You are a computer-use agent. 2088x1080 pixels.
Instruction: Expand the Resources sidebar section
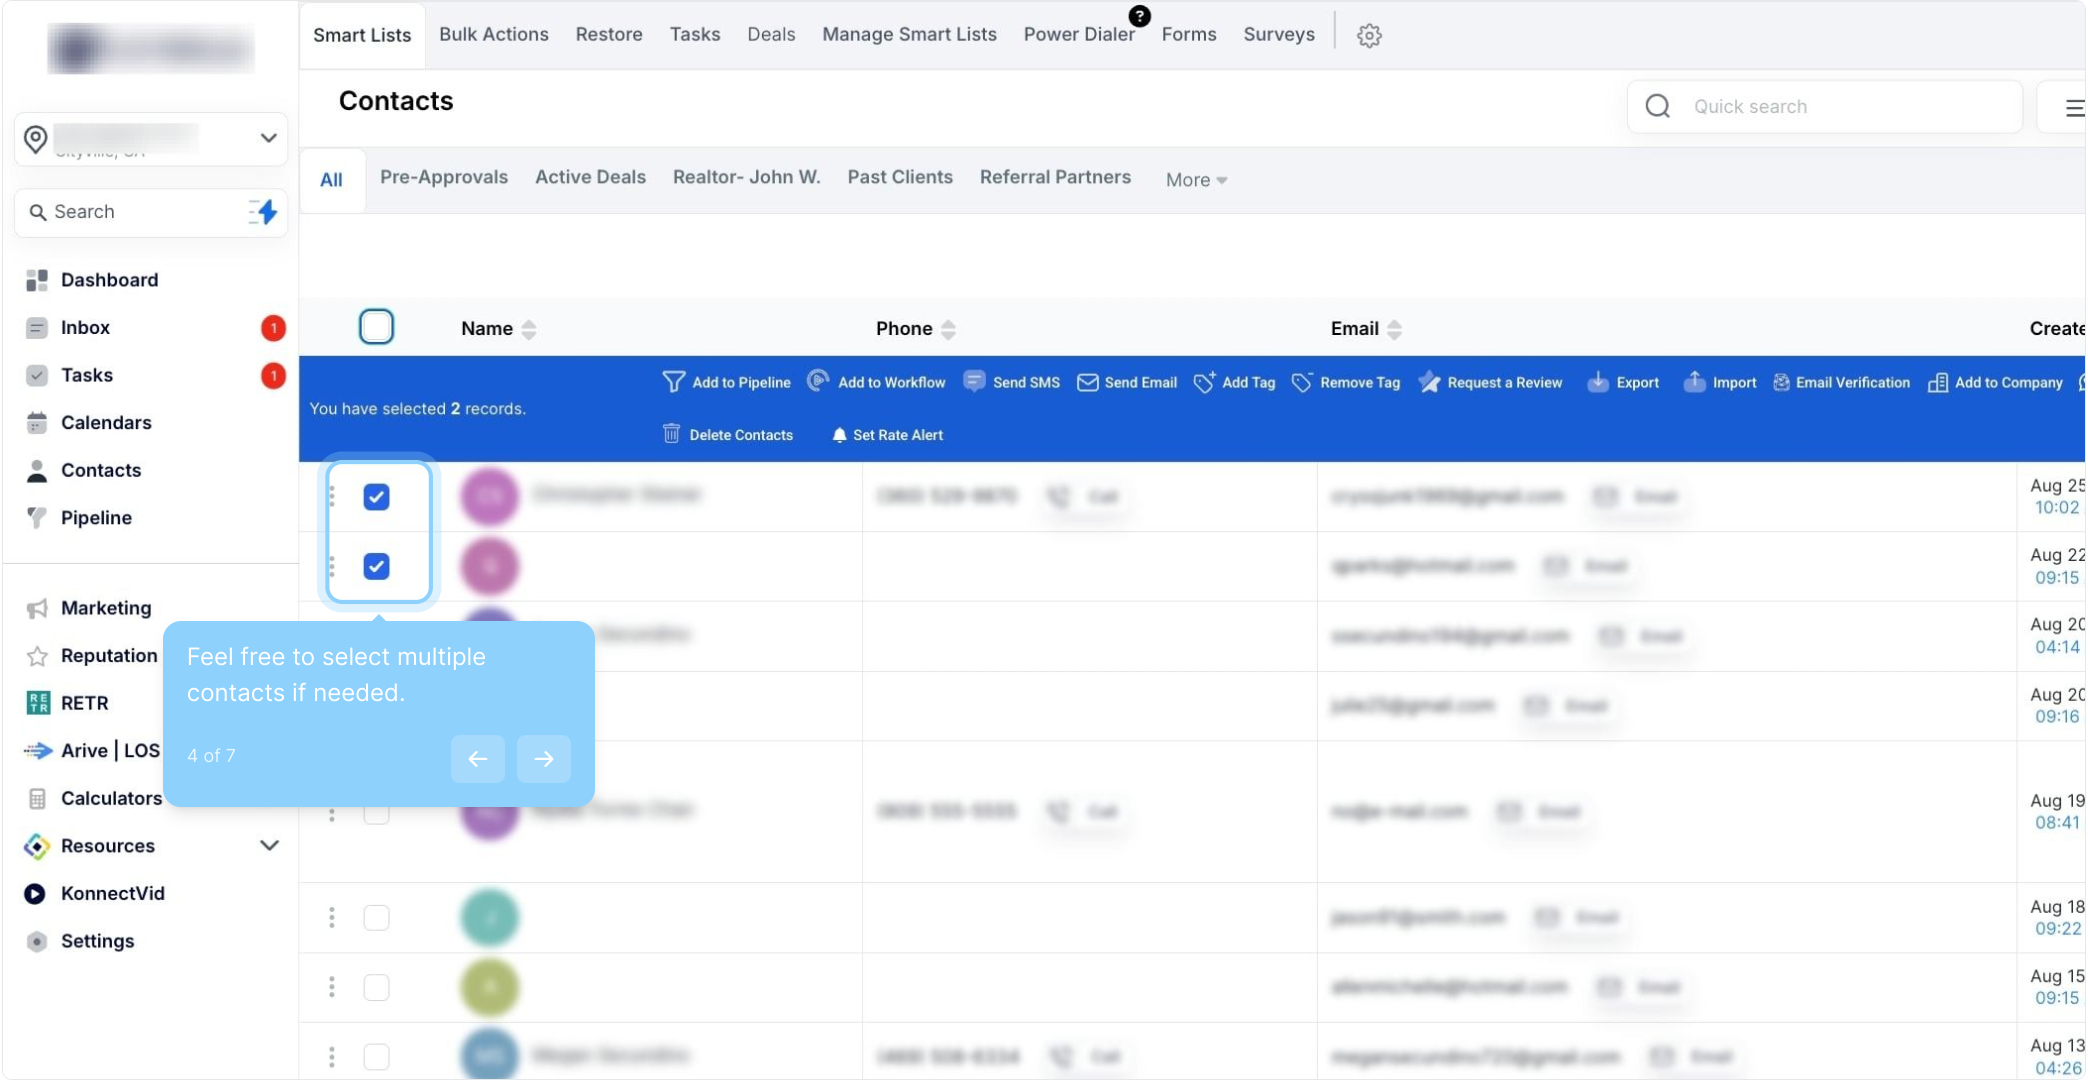click(268, 845)
